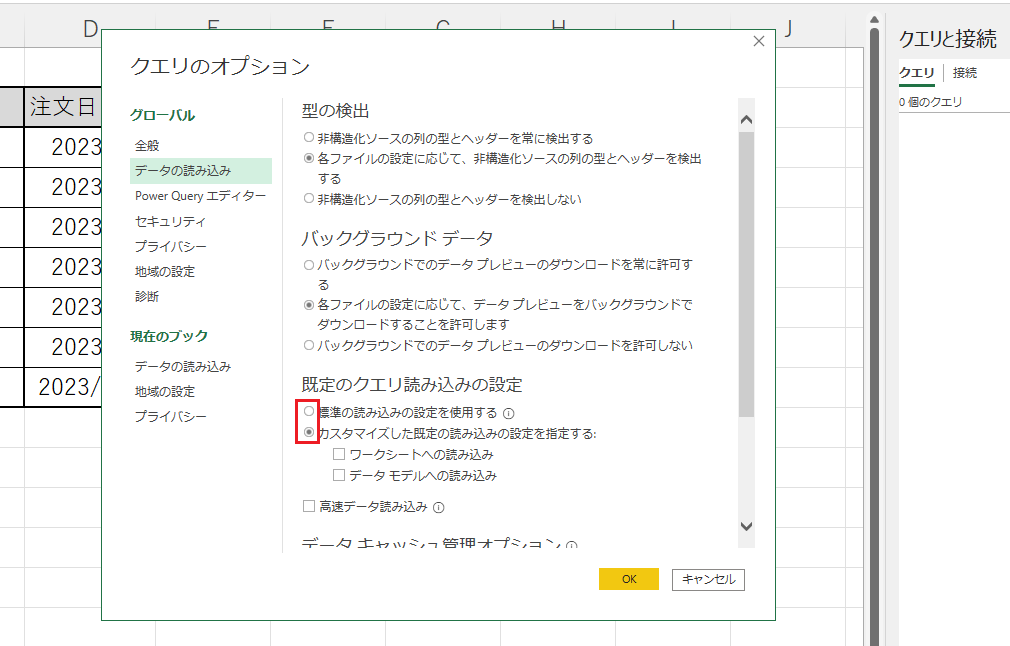1010x646 pixels.
Task: Switch to the 接続 tab in side pane
Action: pos(965,73)
